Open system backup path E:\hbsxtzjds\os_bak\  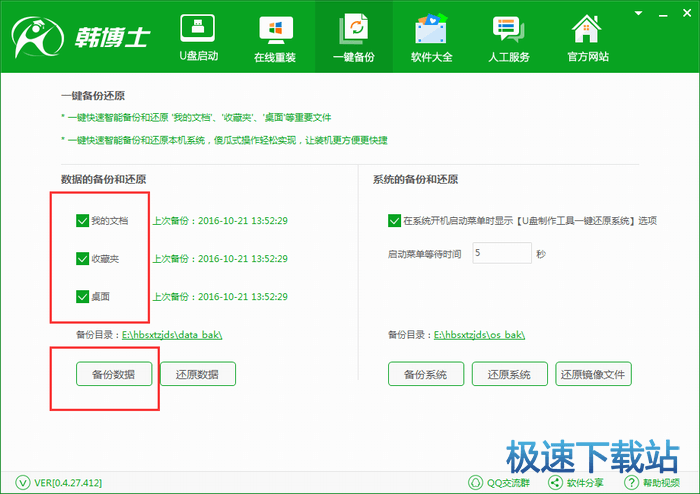tap(478, 334)
